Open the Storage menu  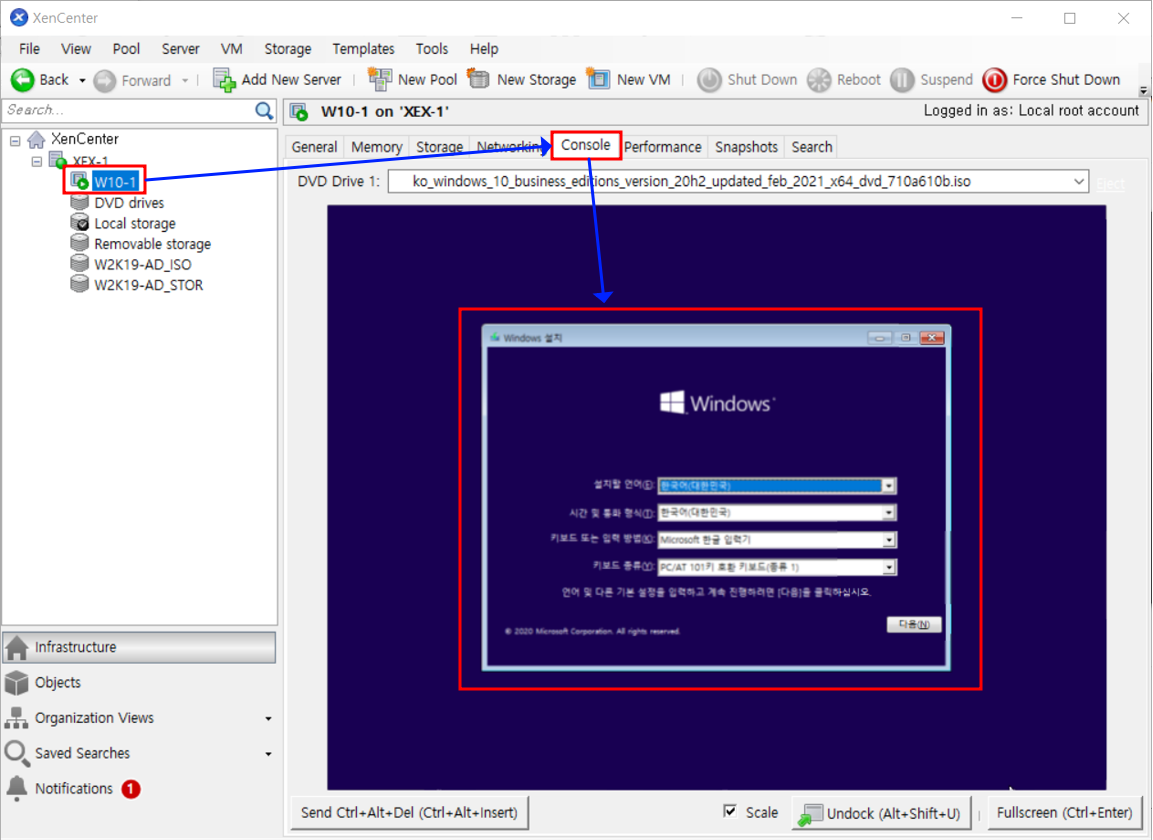tap(288, 49)
